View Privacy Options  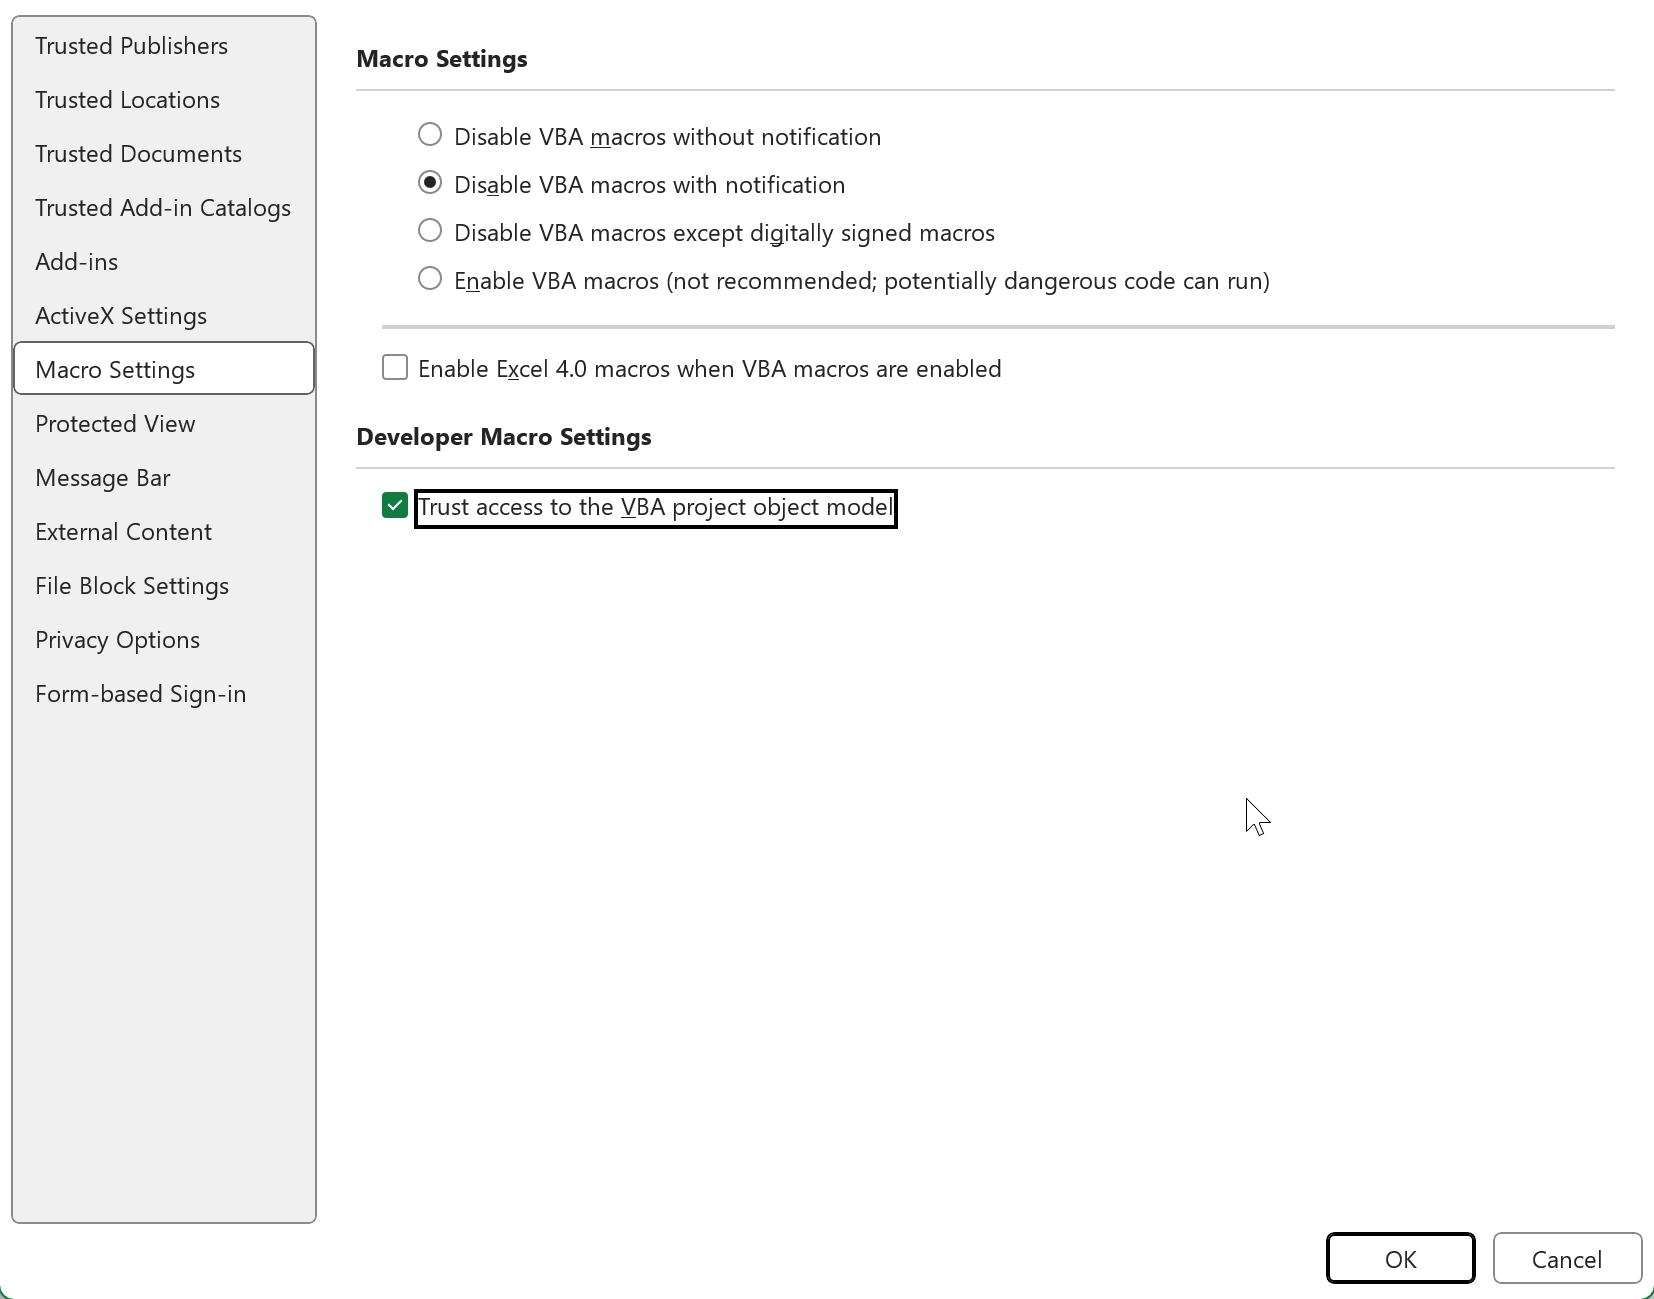pyautogui.click(x=117, y=640)
